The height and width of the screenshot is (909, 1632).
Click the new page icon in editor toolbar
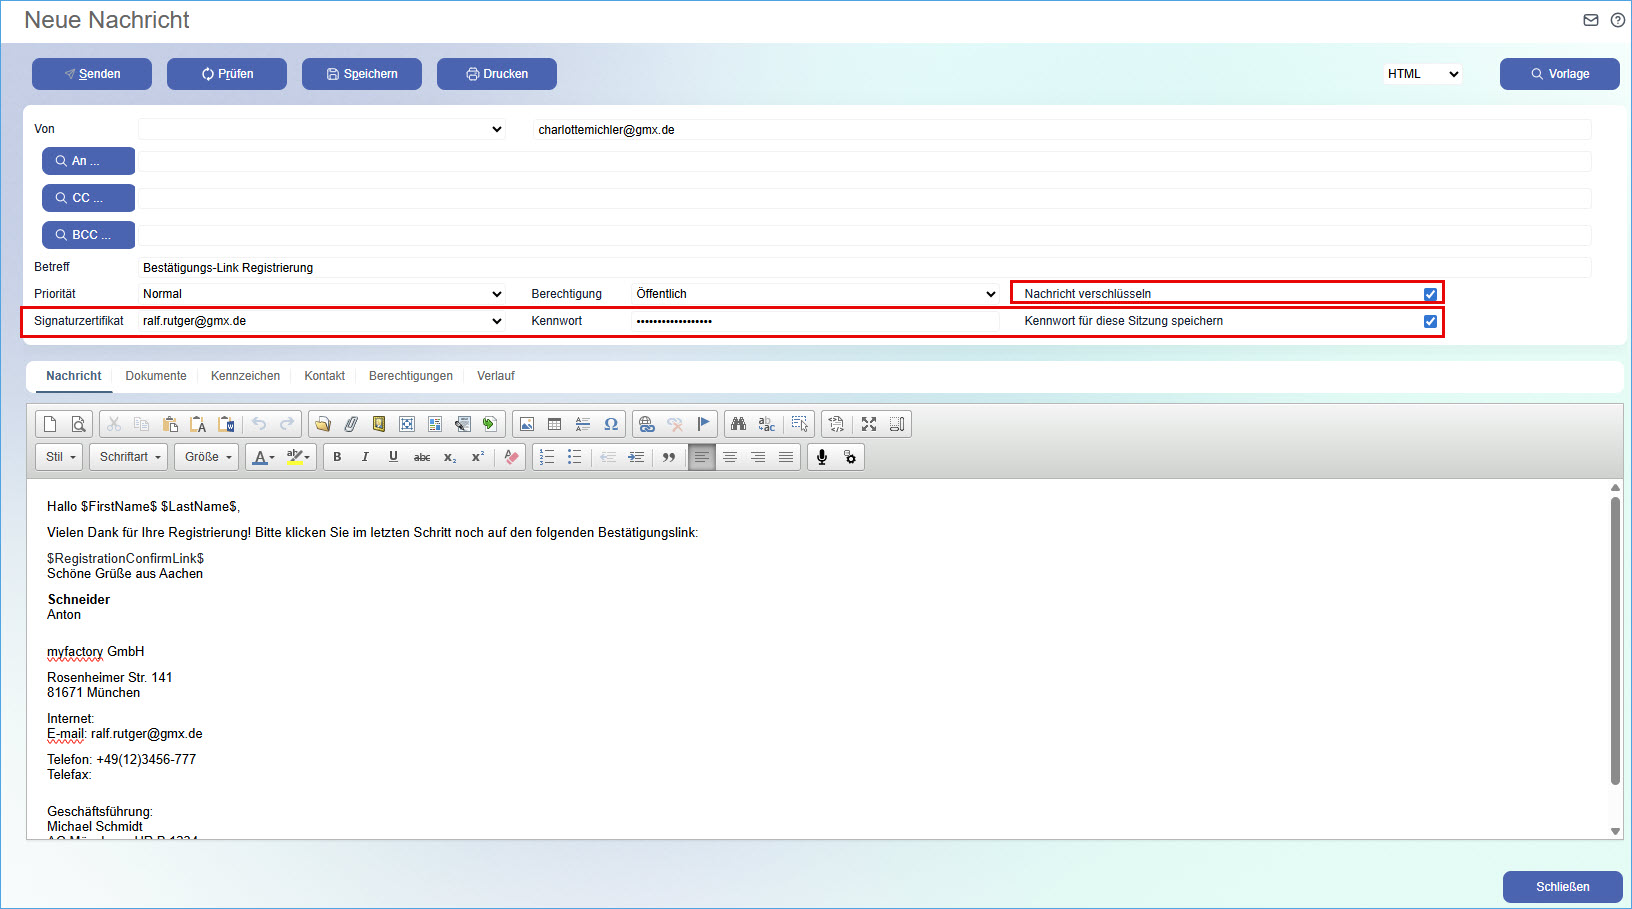click(50, 424)
